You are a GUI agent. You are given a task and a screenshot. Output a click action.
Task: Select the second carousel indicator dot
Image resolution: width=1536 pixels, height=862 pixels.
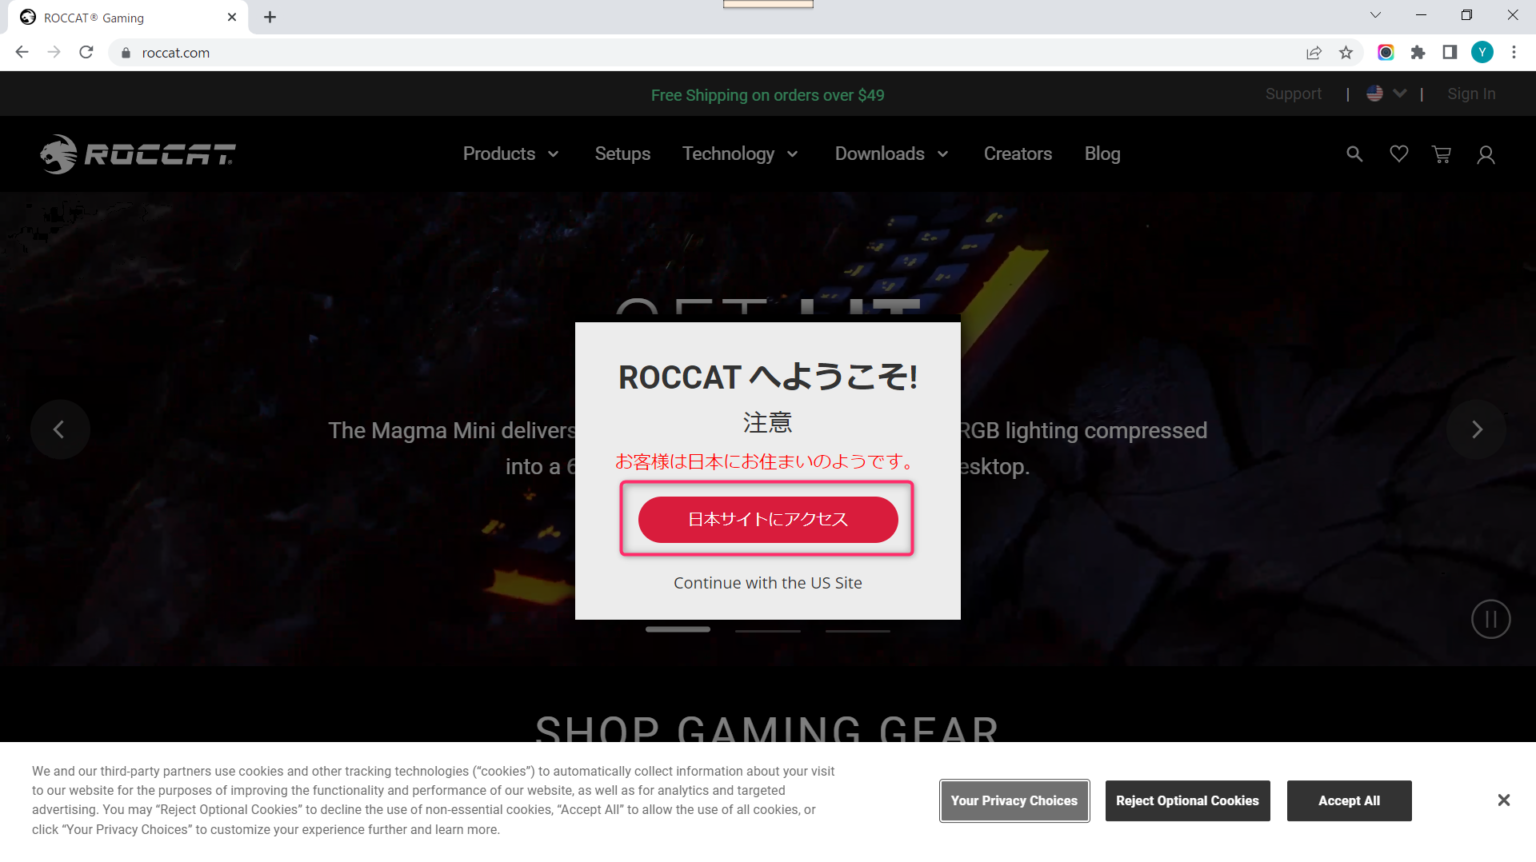pyautogui.click(x=767, y=629)
